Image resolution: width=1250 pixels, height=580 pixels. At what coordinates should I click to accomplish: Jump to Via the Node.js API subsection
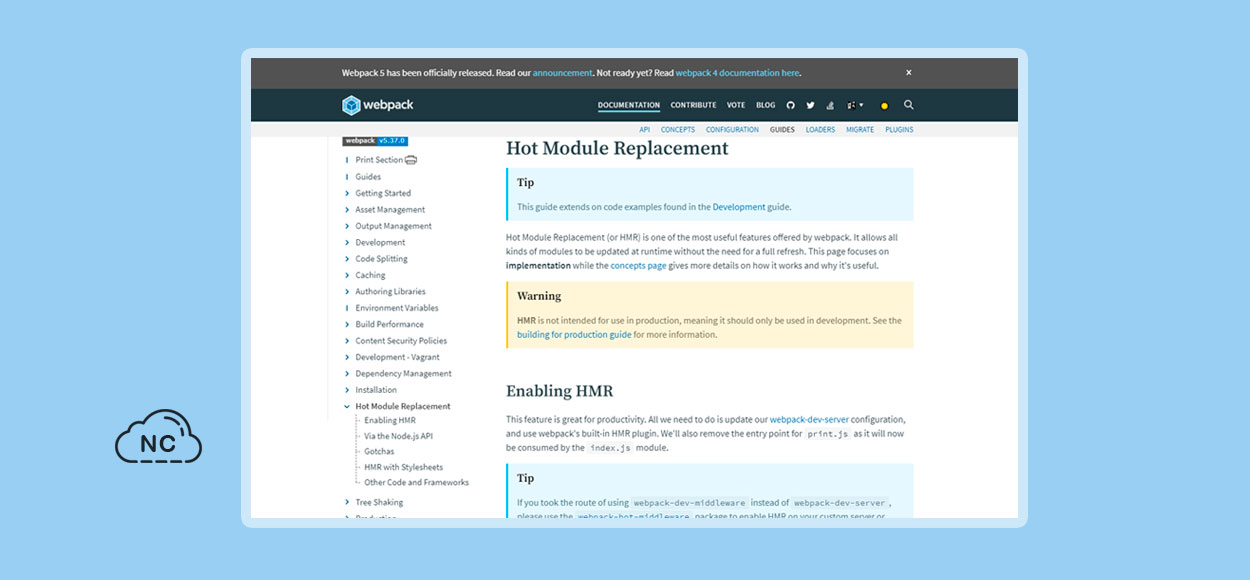[x=398, y=436]
